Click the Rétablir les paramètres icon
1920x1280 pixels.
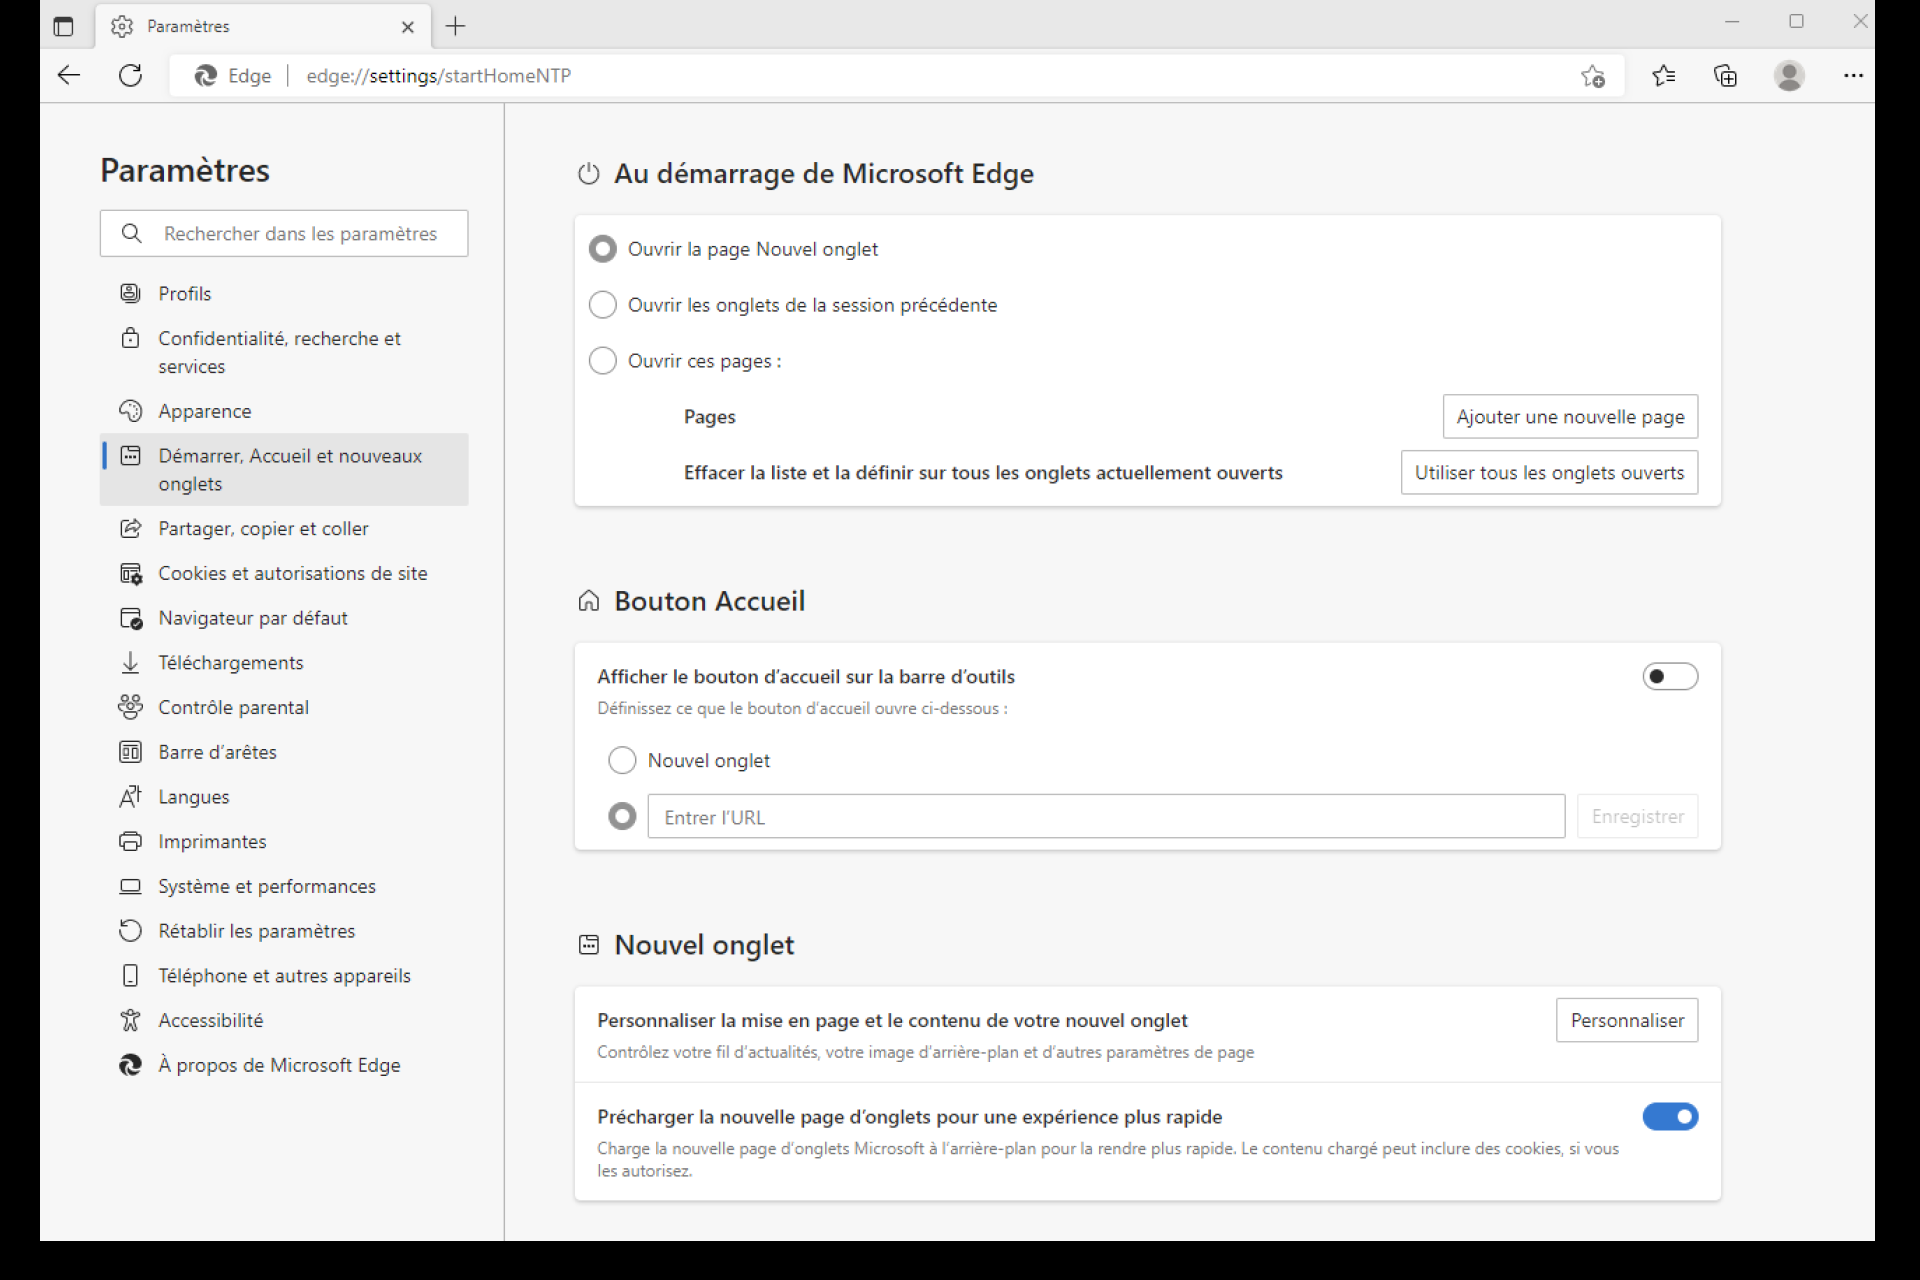[130, 931]
